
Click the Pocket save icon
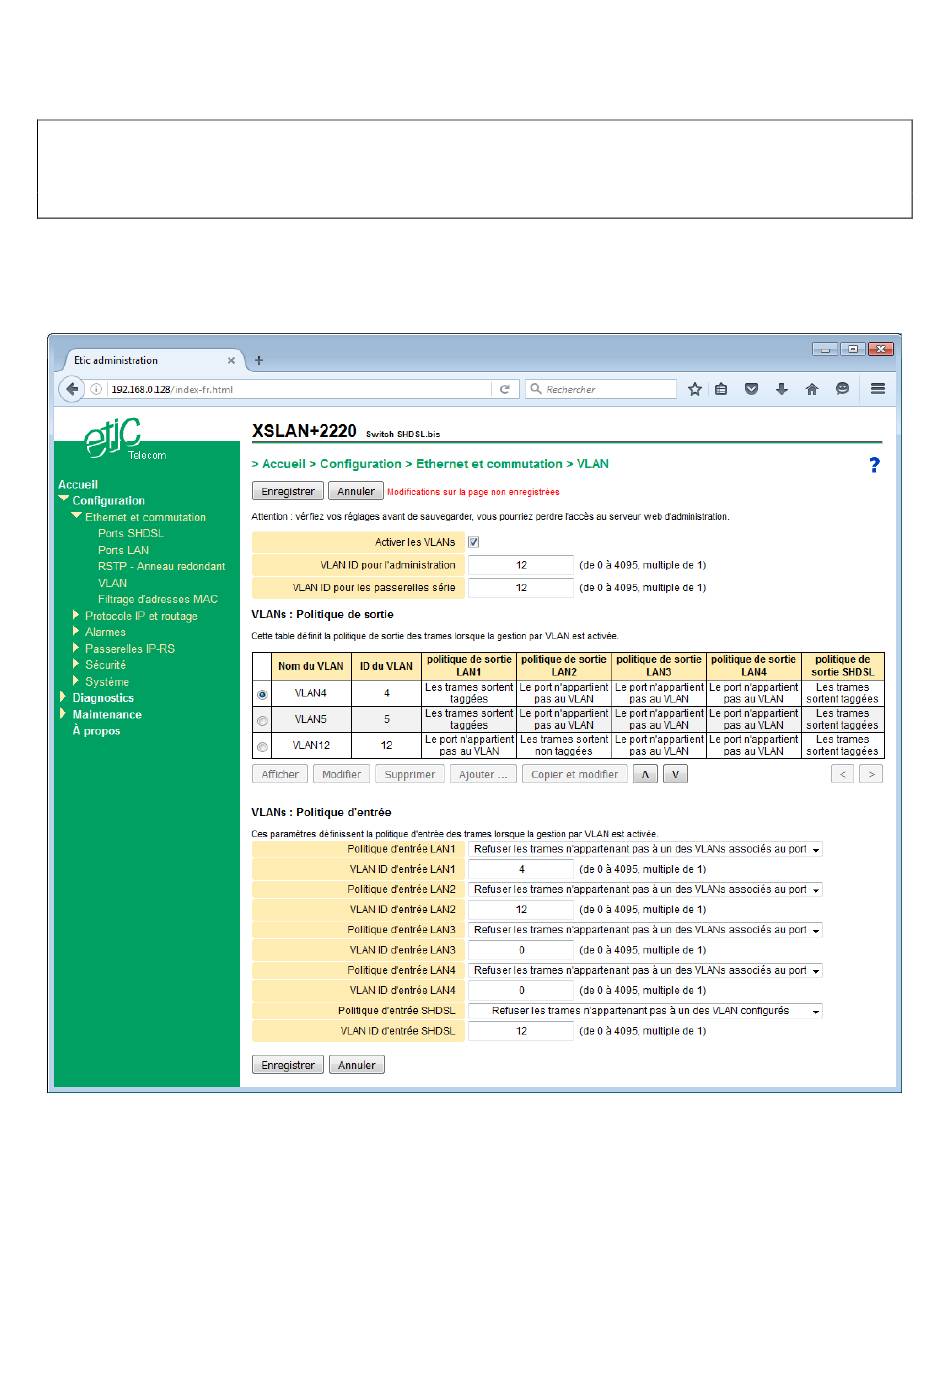point(751,389)
